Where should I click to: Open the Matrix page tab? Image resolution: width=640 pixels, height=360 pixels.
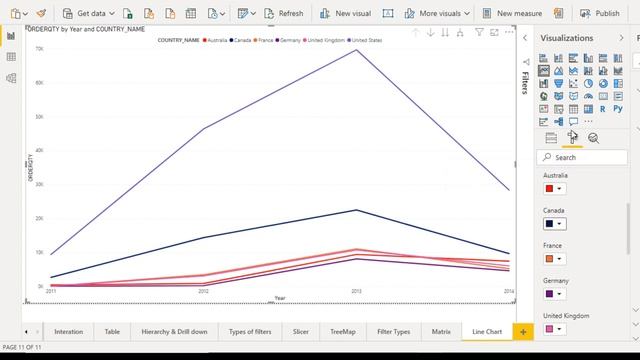tap(441, 332)
